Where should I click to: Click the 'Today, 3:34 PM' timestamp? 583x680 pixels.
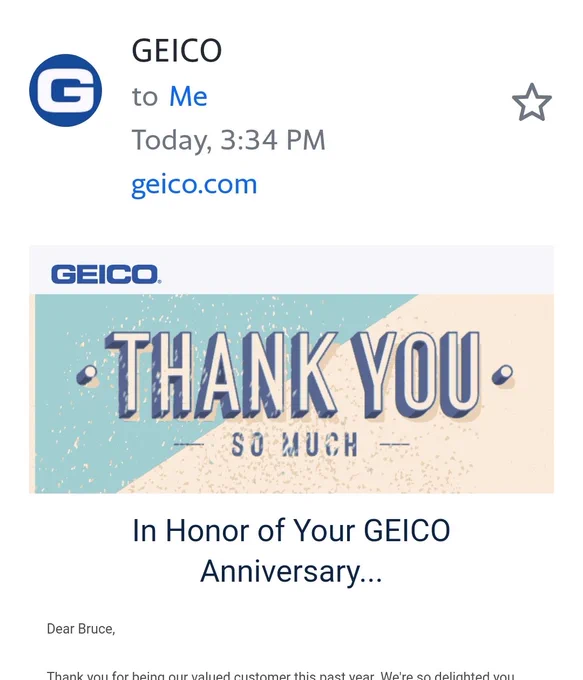(229, 140)
